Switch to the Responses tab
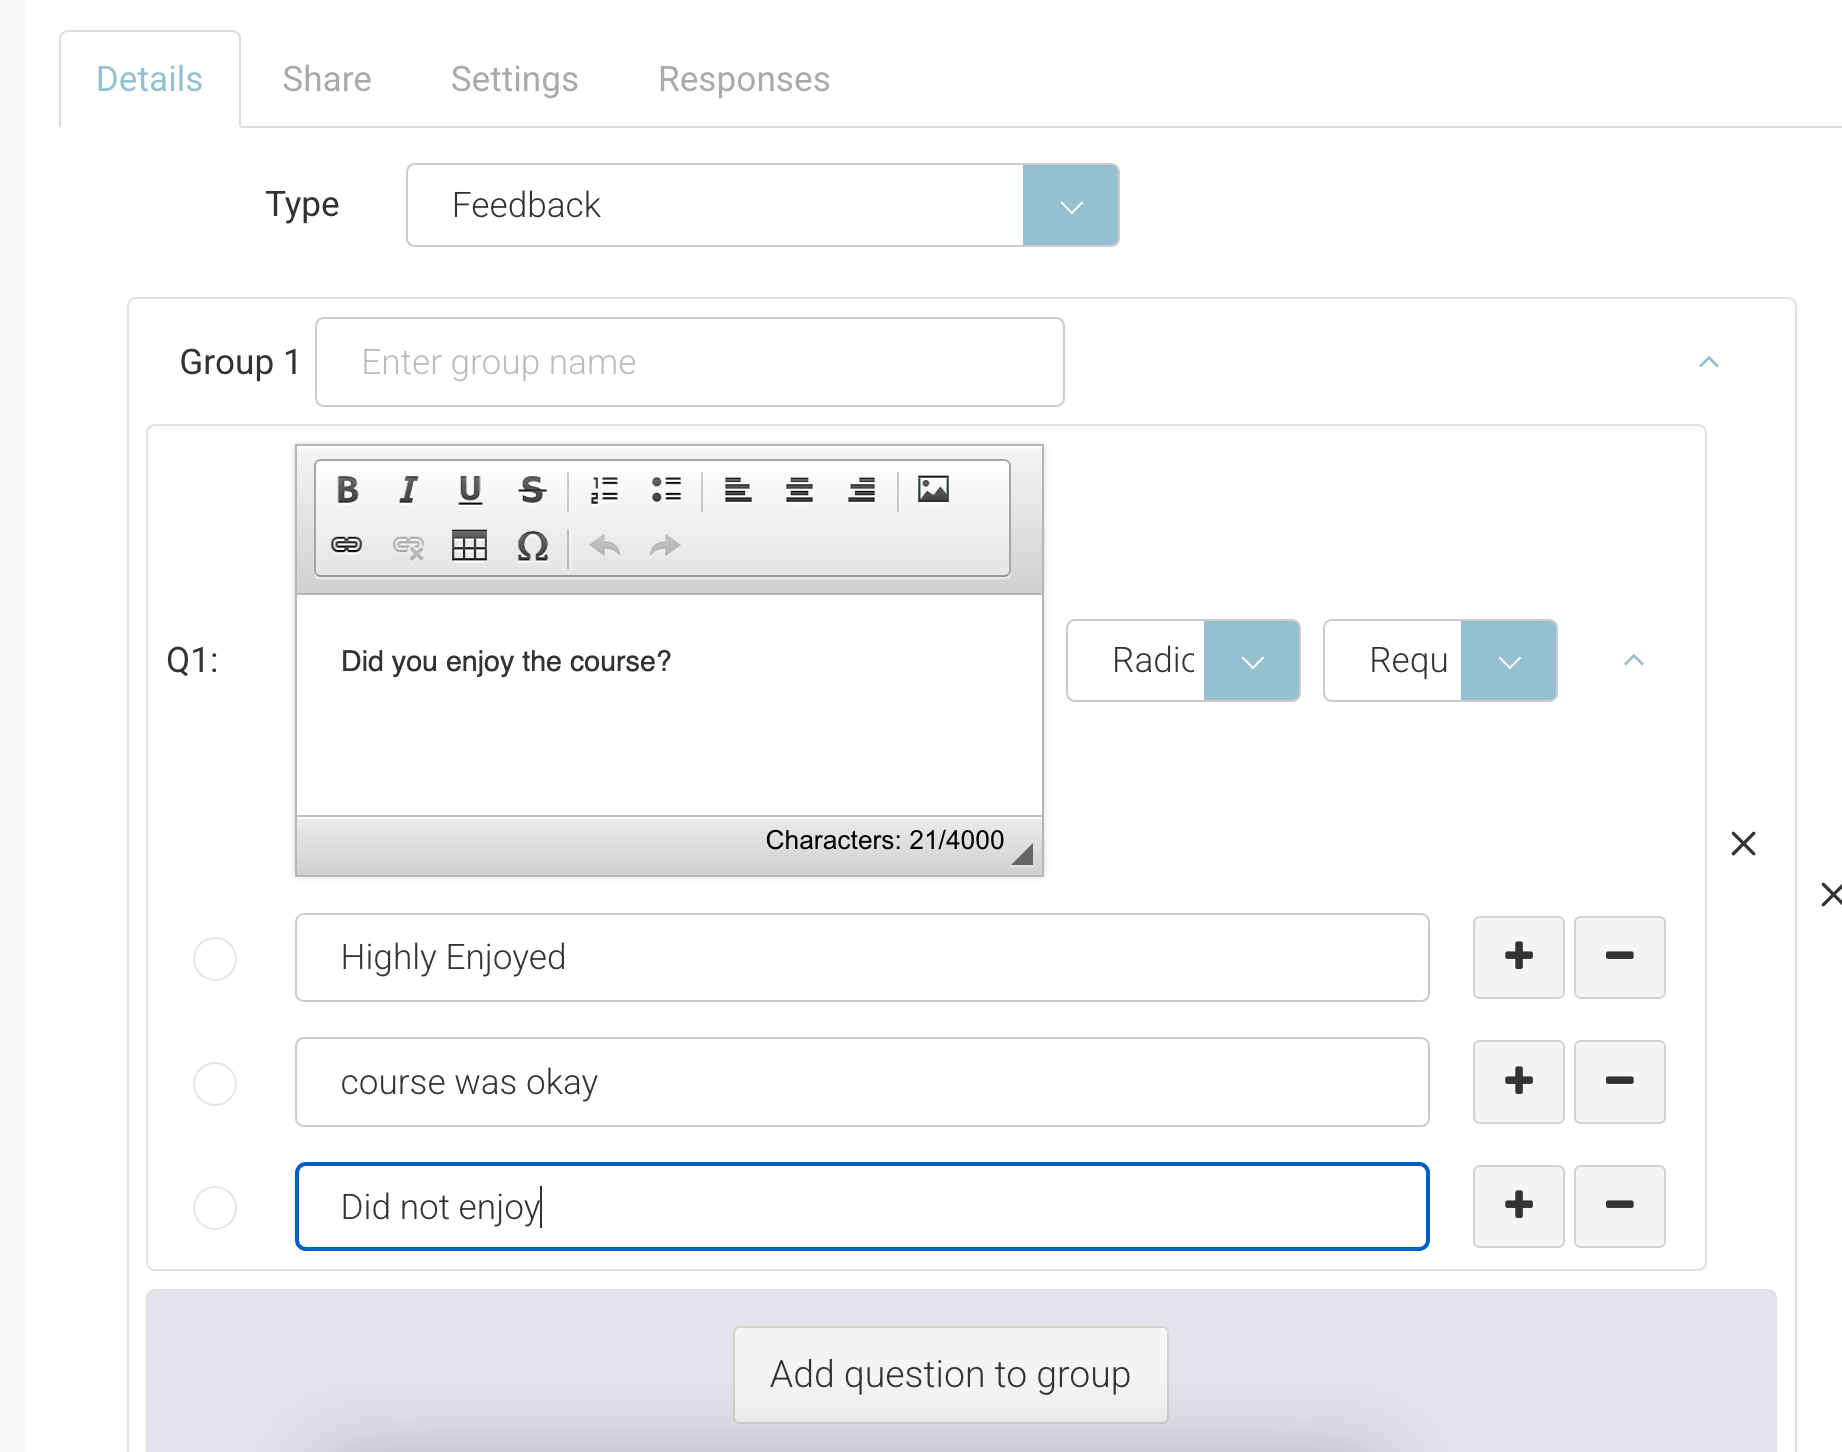 [x=743, y=79]
